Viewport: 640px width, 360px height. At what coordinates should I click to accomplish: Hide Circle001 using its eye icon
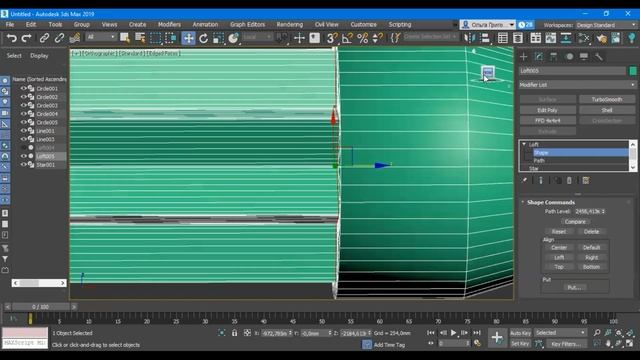click(23, 88)
